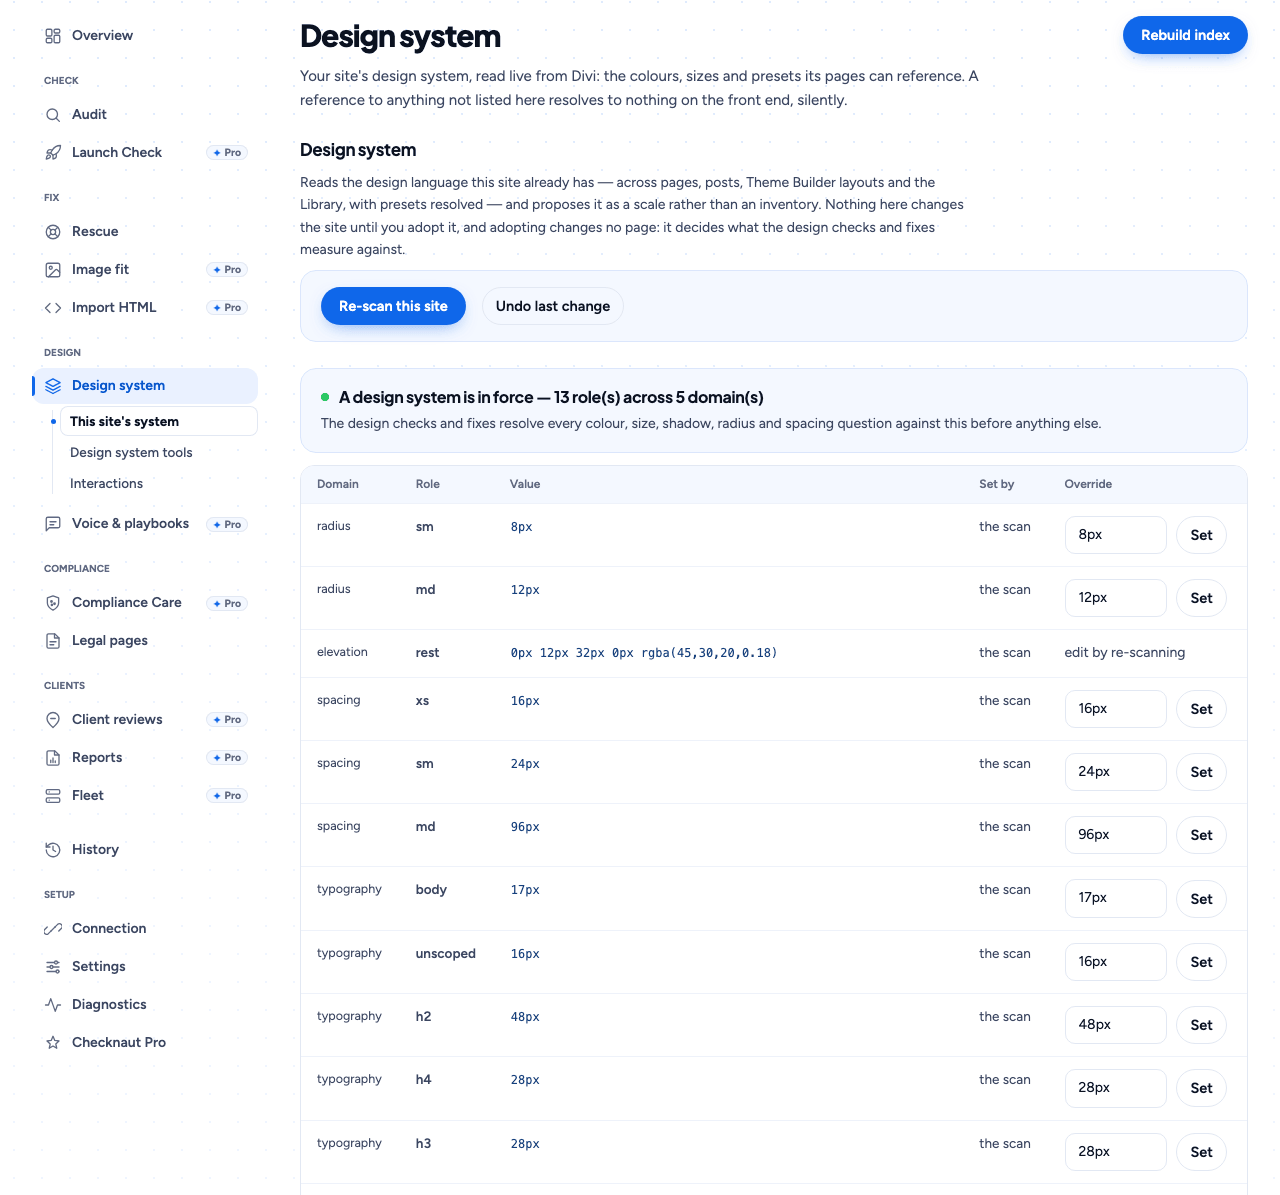Focus the typography h4 override field
1280x1195 pixels.
coord(1115,1088)
